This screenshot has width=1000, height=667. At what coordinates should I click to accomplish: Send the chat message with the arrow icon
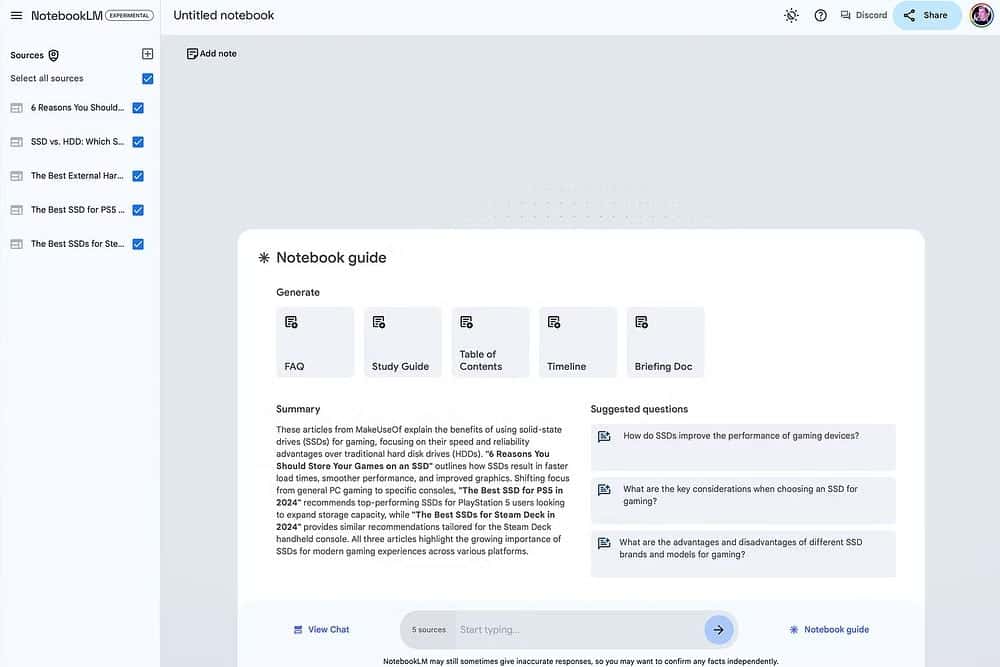click(x=718, y=629)
